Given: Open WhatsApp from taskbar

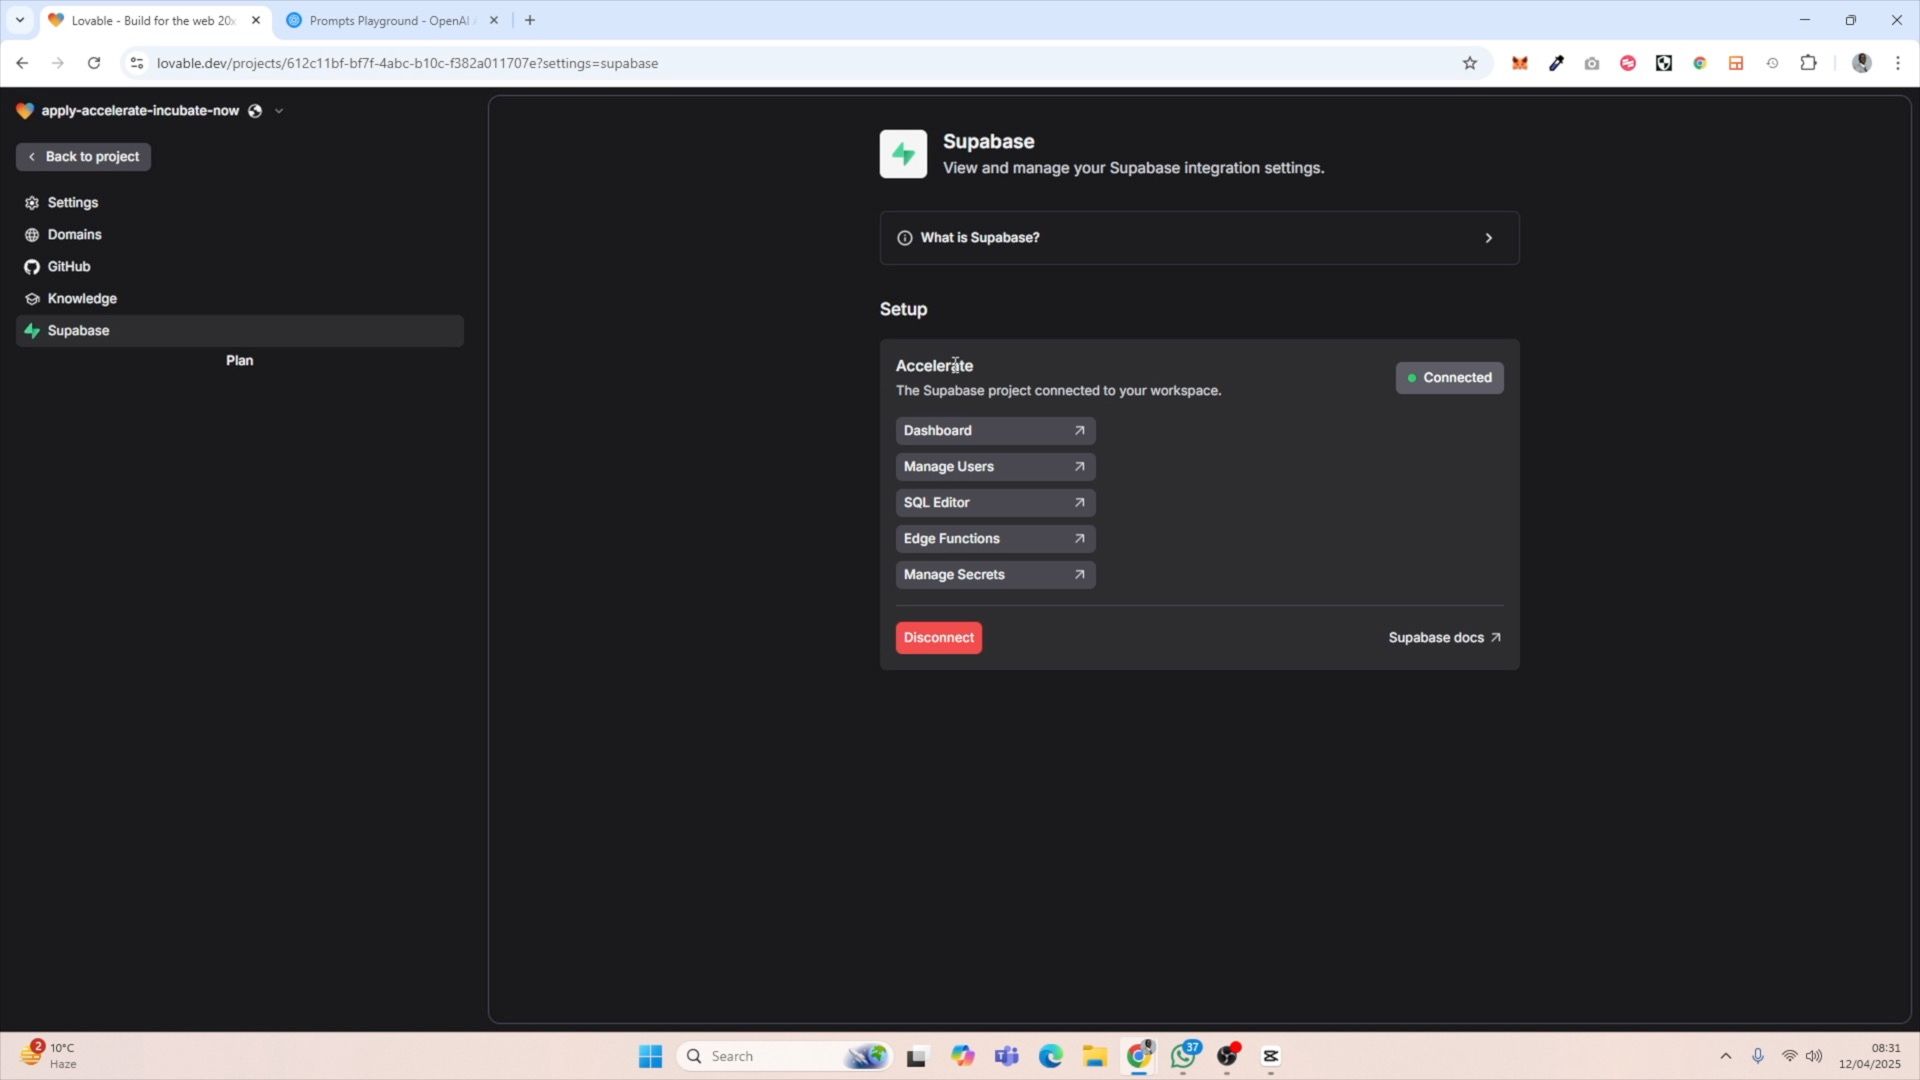Looking at the screenshot, I should pyautogui.click(x=1184, y=1055).
